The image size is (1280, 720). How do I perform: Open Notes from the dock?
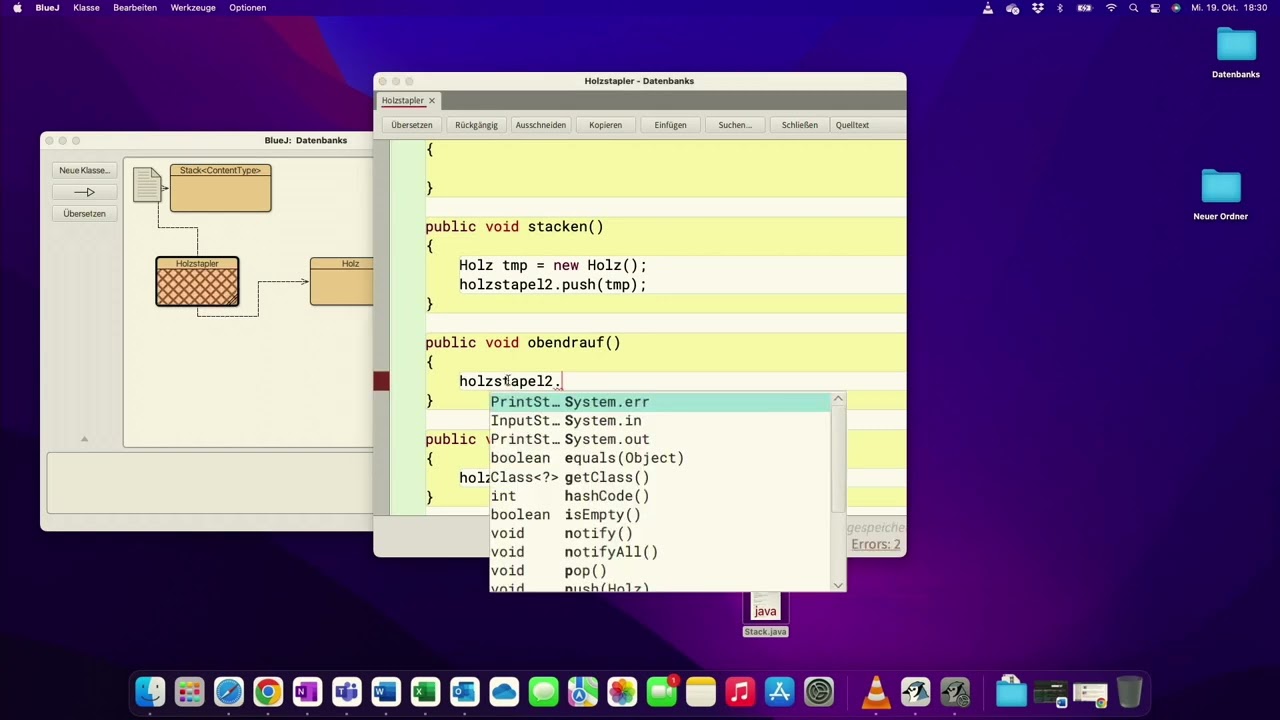(x=701, y=691)
